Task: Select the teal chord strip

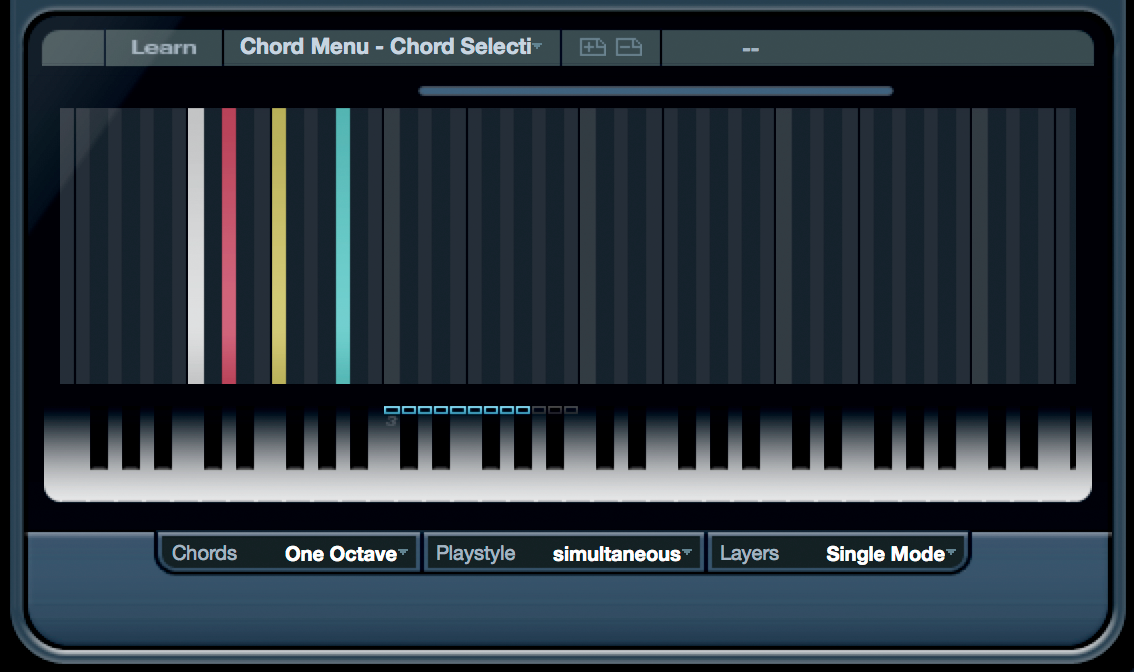Action: pyautogui.click(x=343, y=246)
